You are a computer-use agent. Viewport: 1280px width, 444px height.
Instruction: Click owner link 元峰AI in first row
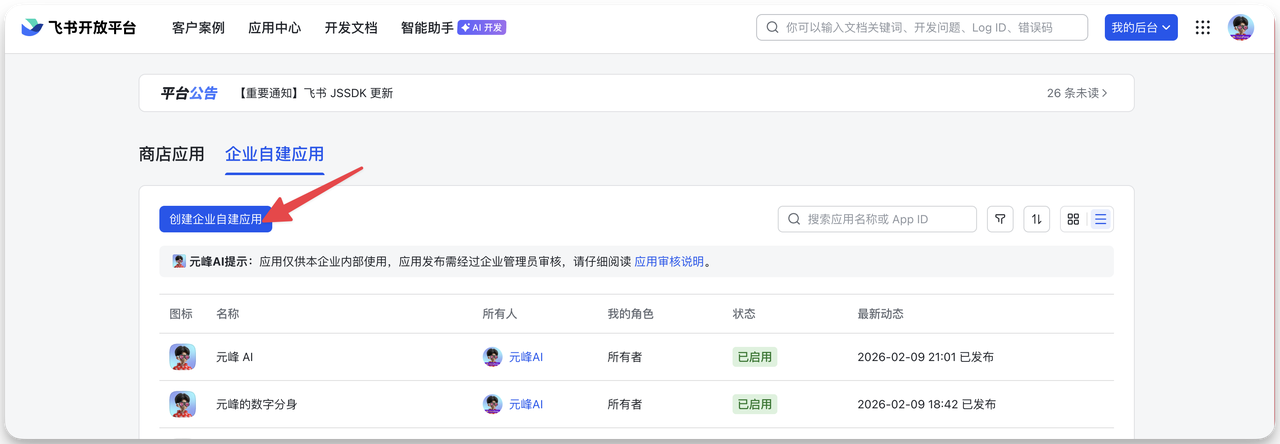point(526,357)
